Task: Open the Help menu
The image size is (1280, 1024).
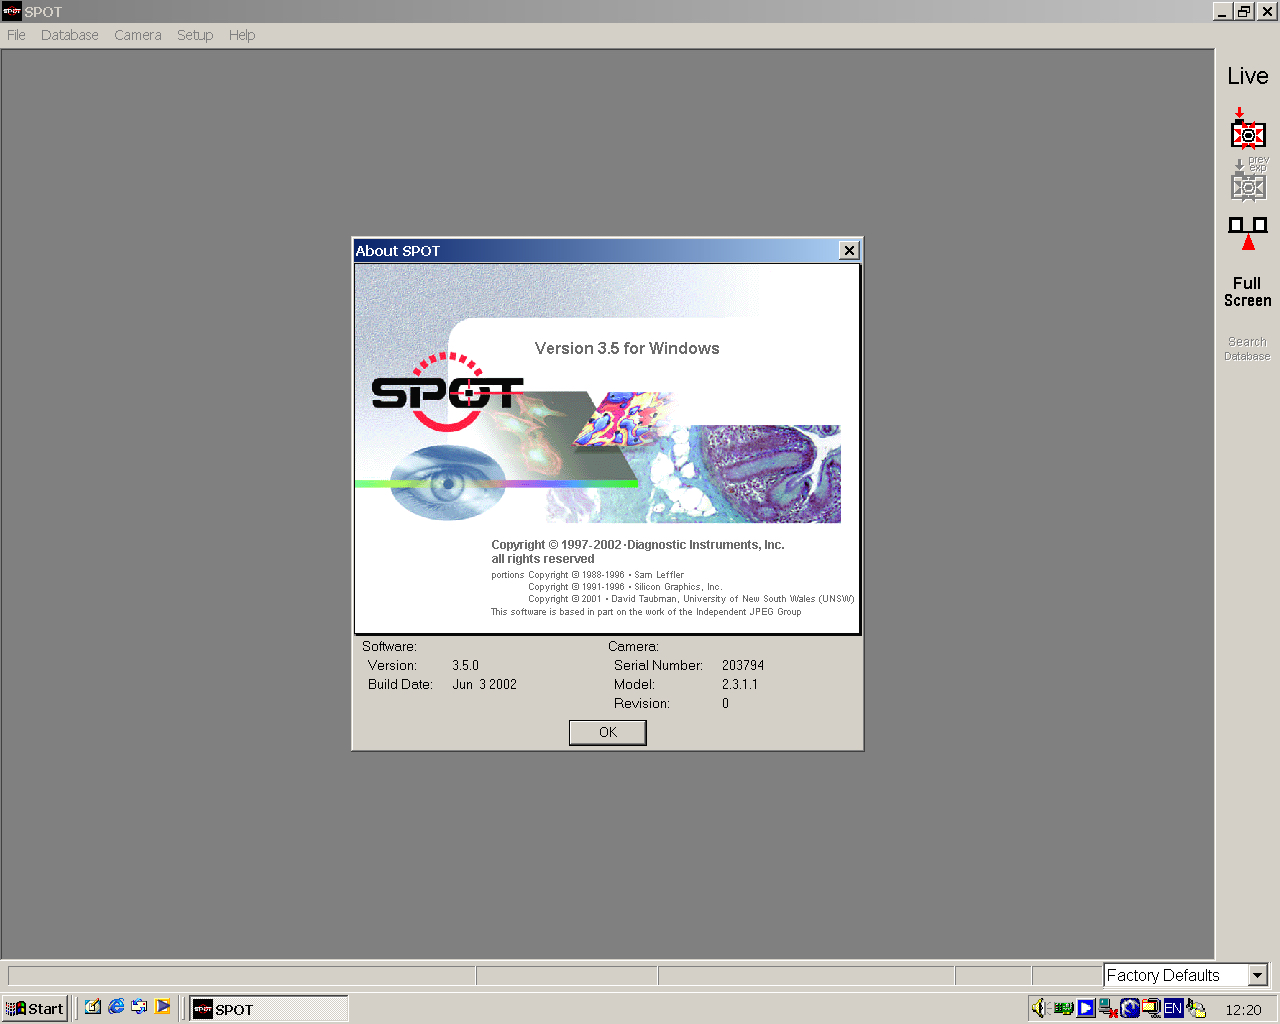Action: coord(242,35)
